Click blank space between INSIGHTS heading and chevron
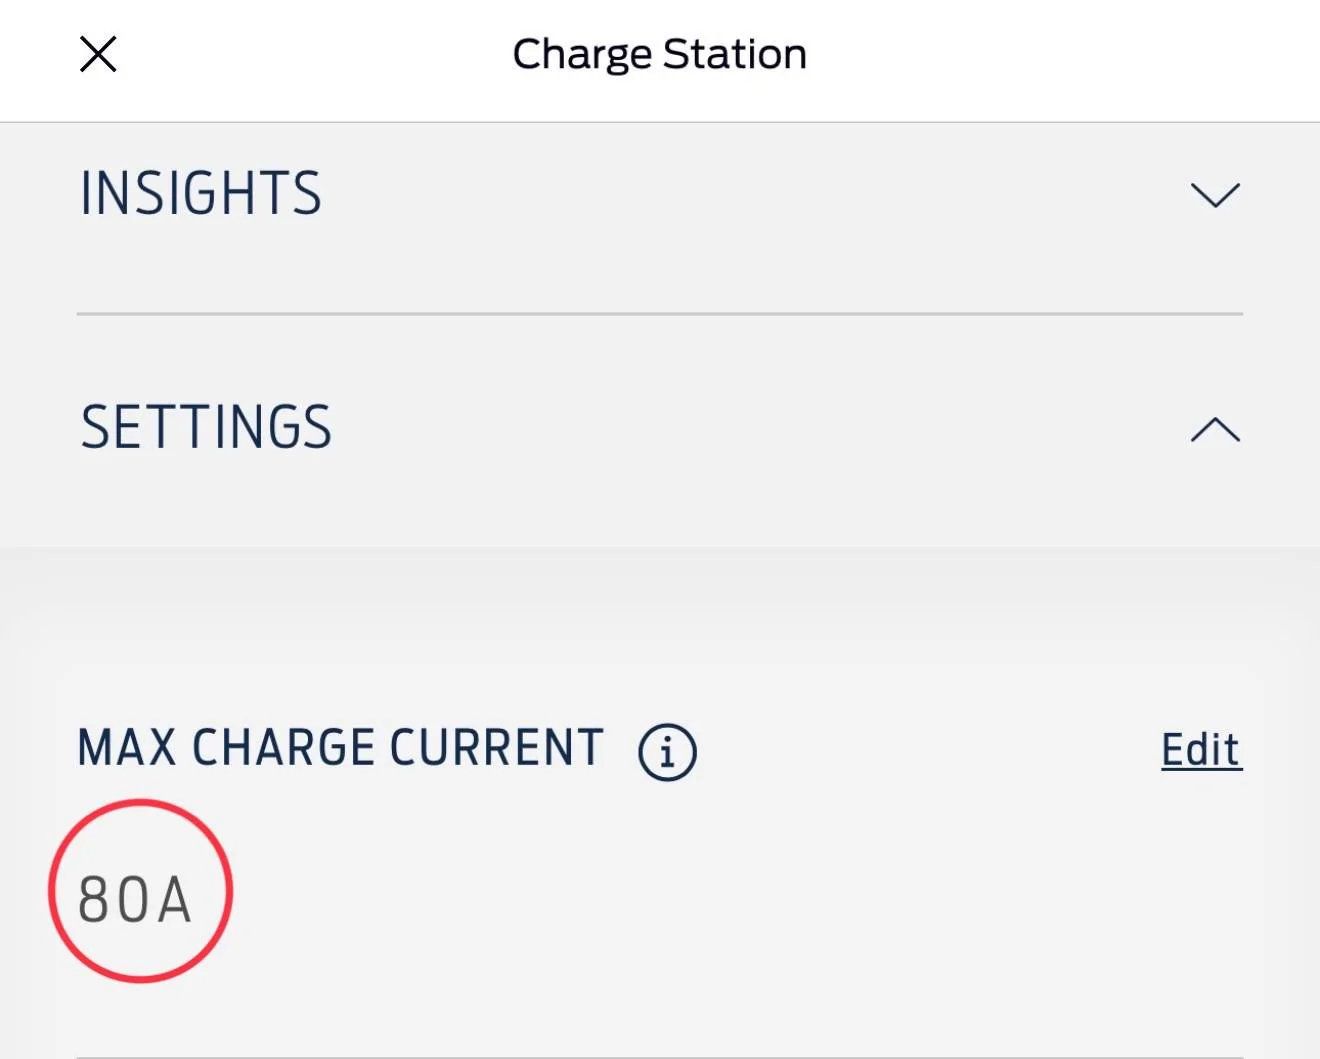This screenshot has width=1320, height=1059. pyautogui.click(x=750, y=194)
